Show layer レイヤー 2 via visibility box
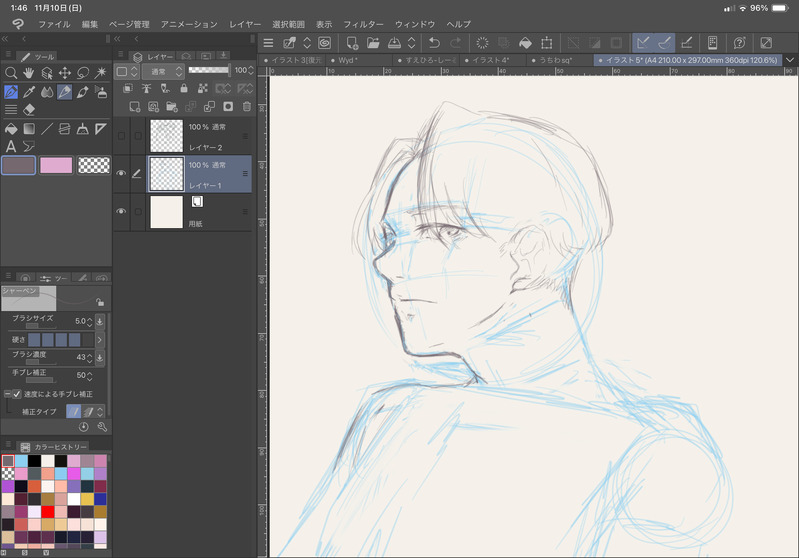 (121, 136)
